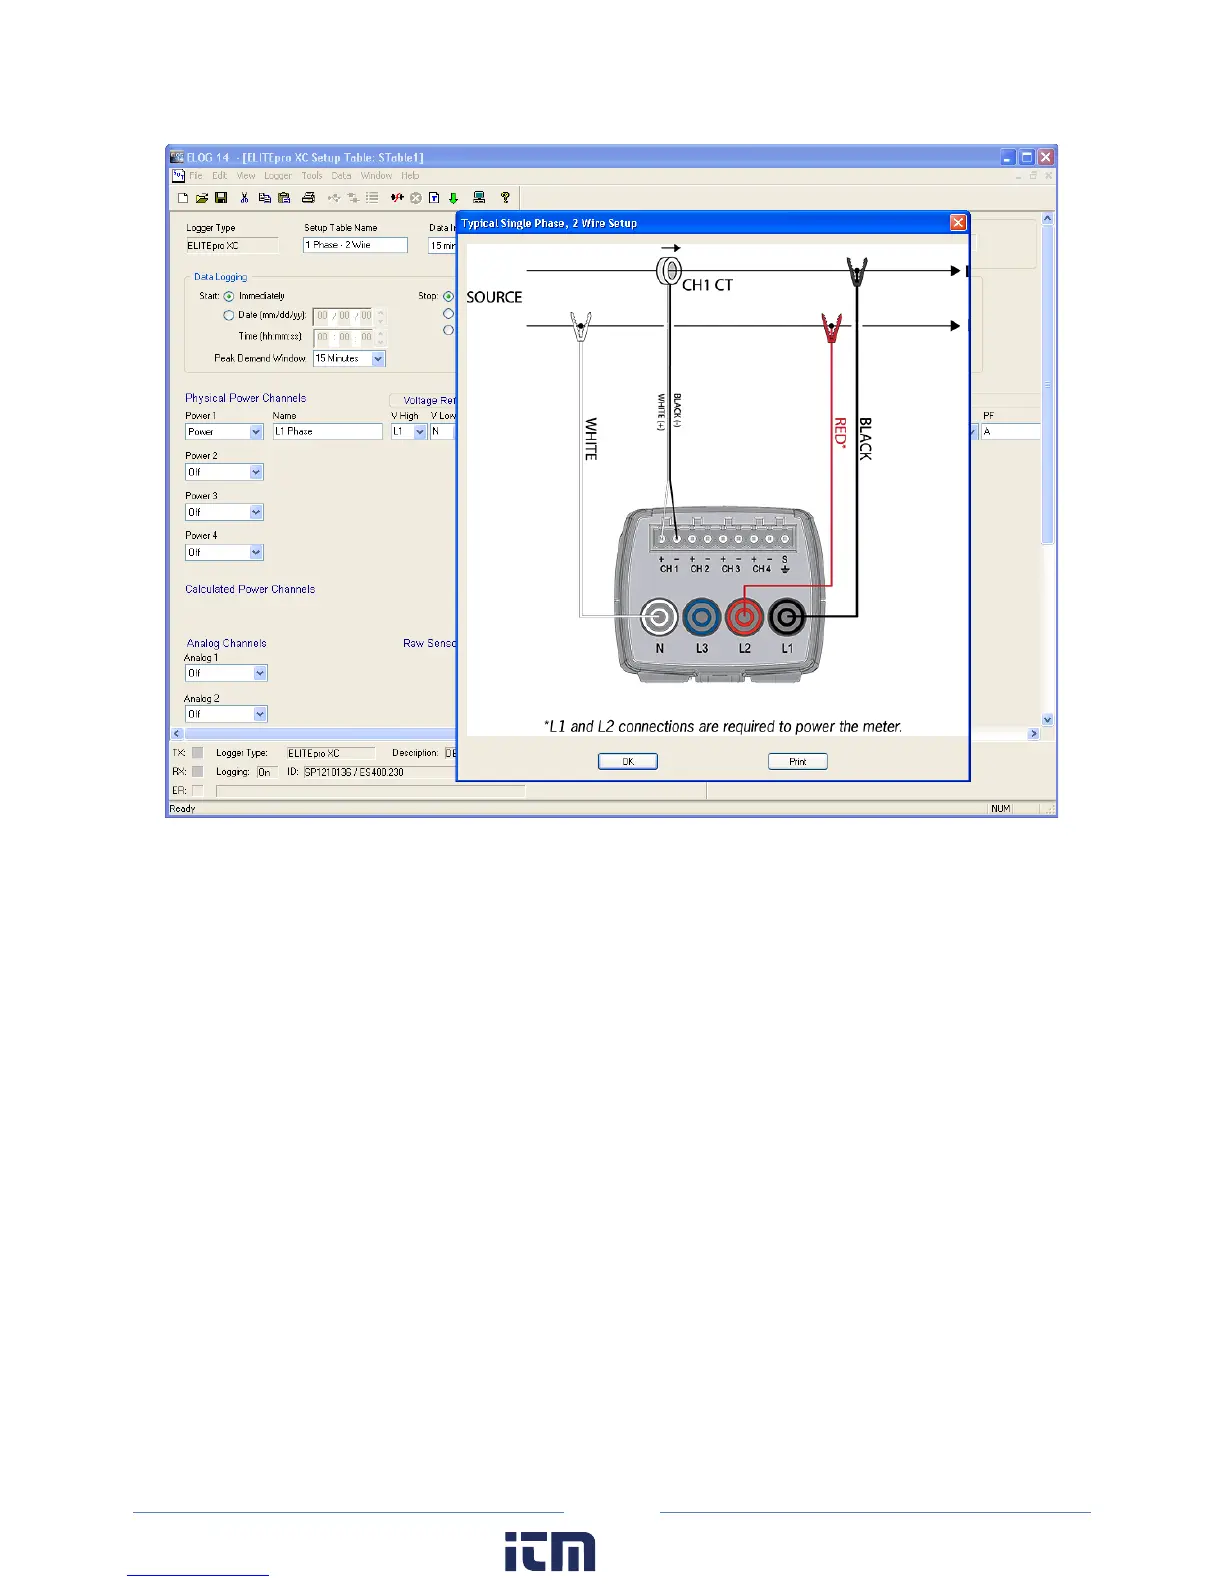Screen dimensions: 1224x1584
Task: Open the V High L1 dropdown
Action: click(420, 432)
